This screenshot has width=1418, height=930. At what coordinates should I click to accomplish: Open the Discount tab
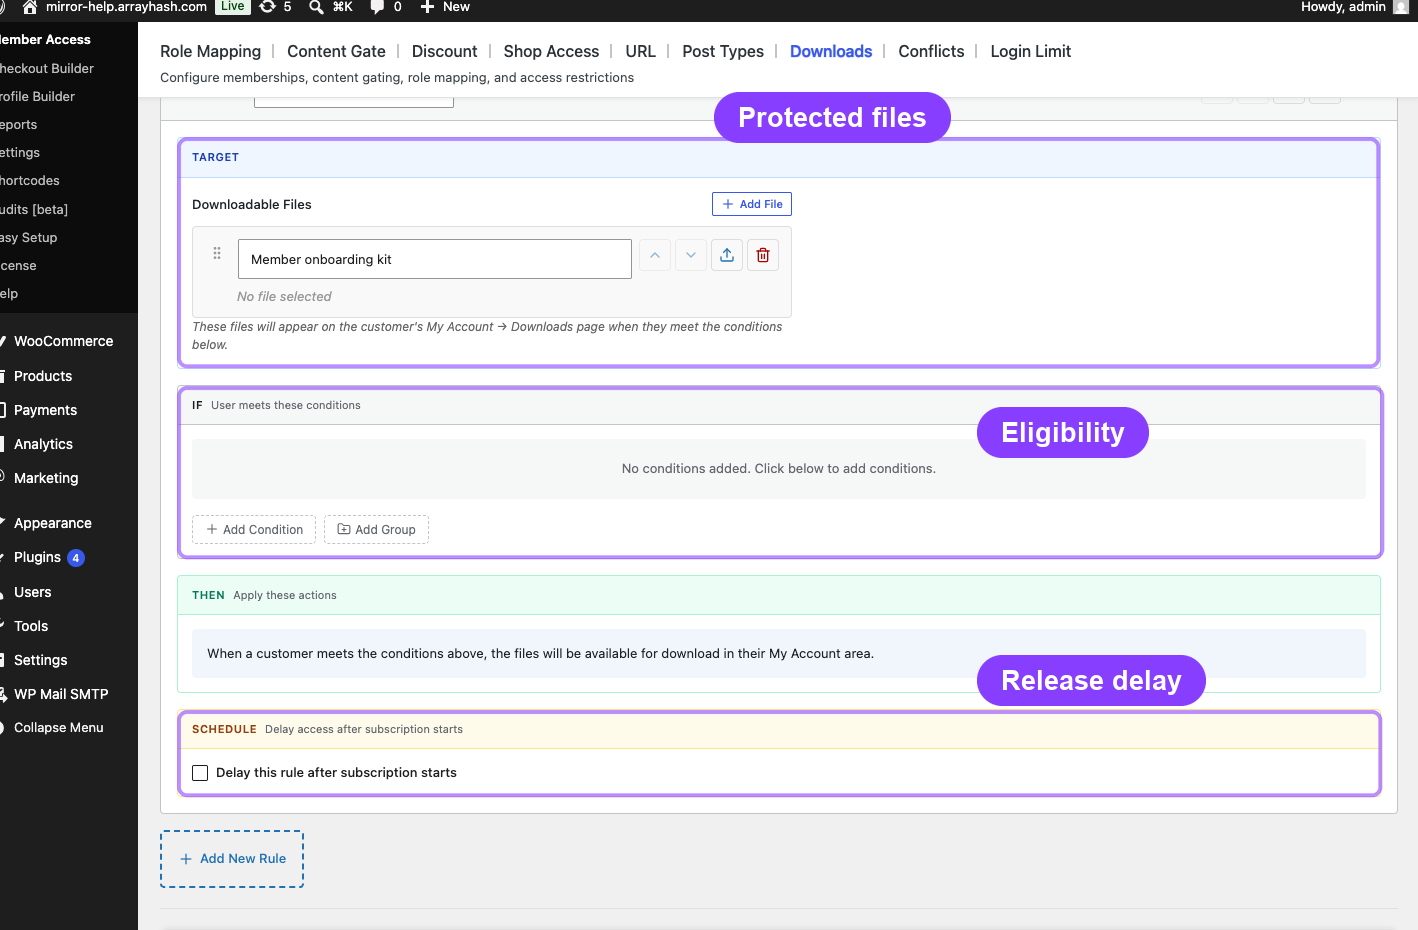point(444,51)
